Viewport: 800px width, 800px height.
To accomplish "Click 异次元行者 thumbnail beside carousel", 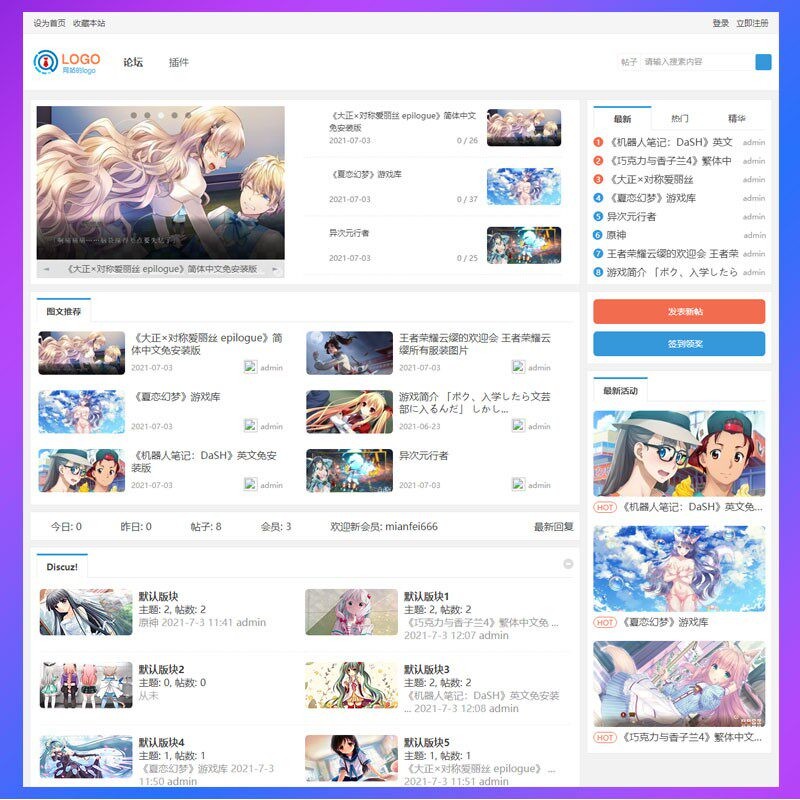I will tap(524, 245).
